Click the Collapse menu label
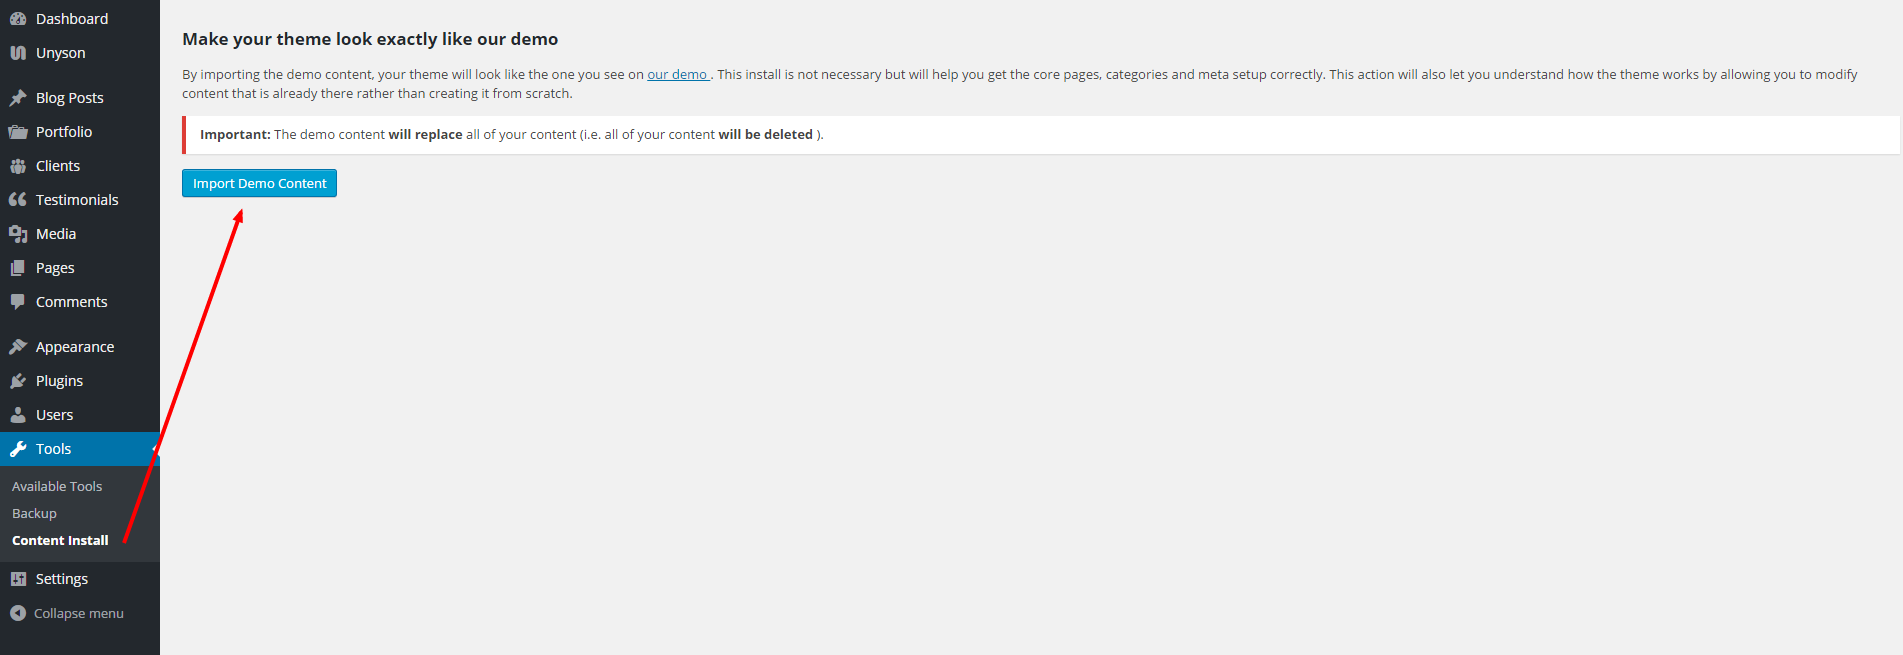This screenshot has height=655, width=1903. point(79,613)
